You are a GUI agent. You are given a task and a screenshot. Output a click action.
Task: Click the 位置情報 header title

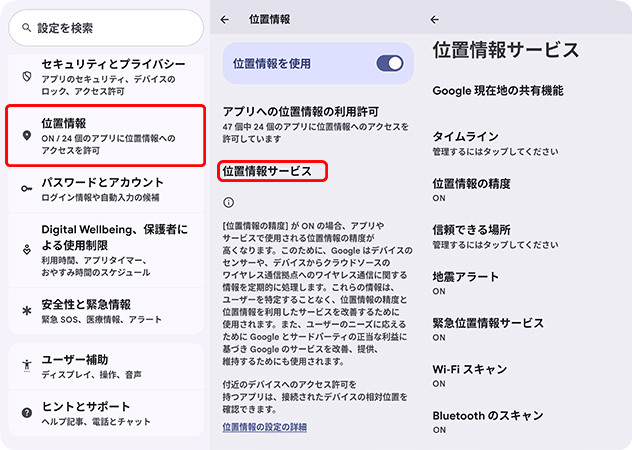(x=269, y=19)
